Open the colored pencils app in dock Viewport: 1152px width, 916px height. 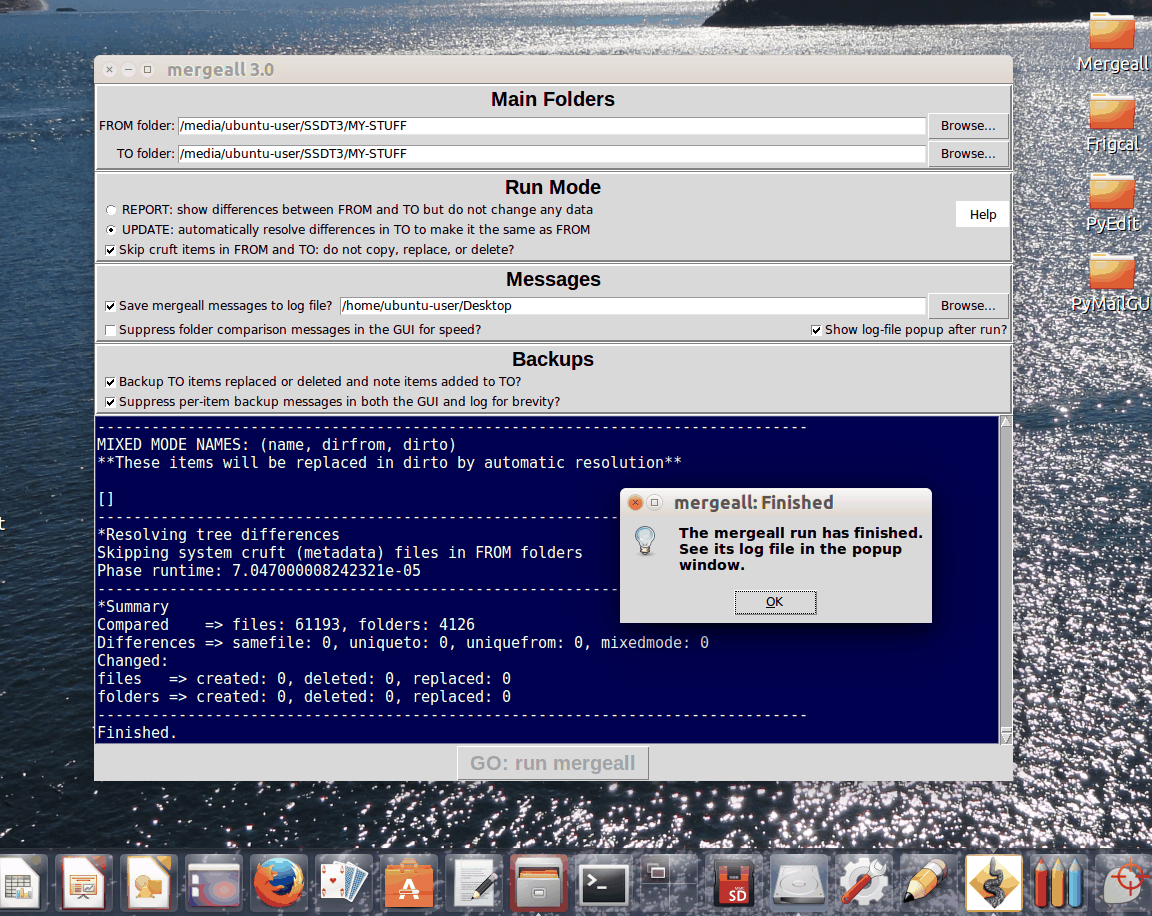click(1059, 882)
